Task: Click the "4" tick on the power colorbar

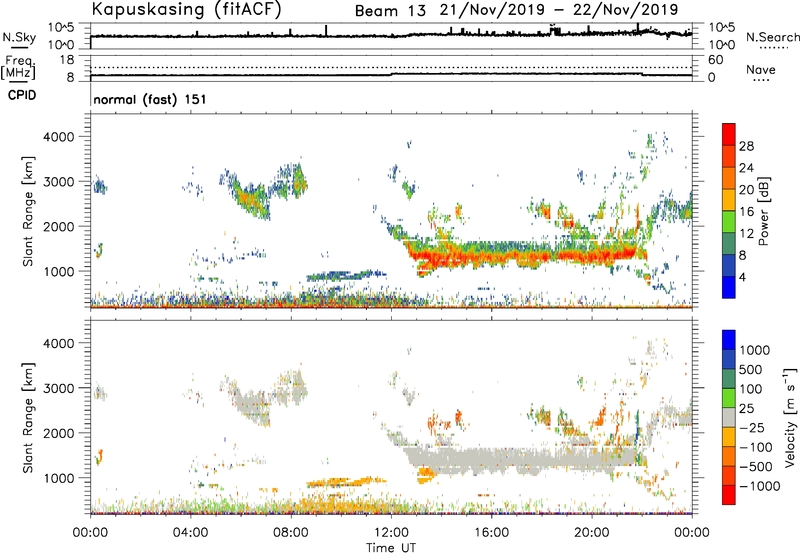Action: (x=743, y=277)
